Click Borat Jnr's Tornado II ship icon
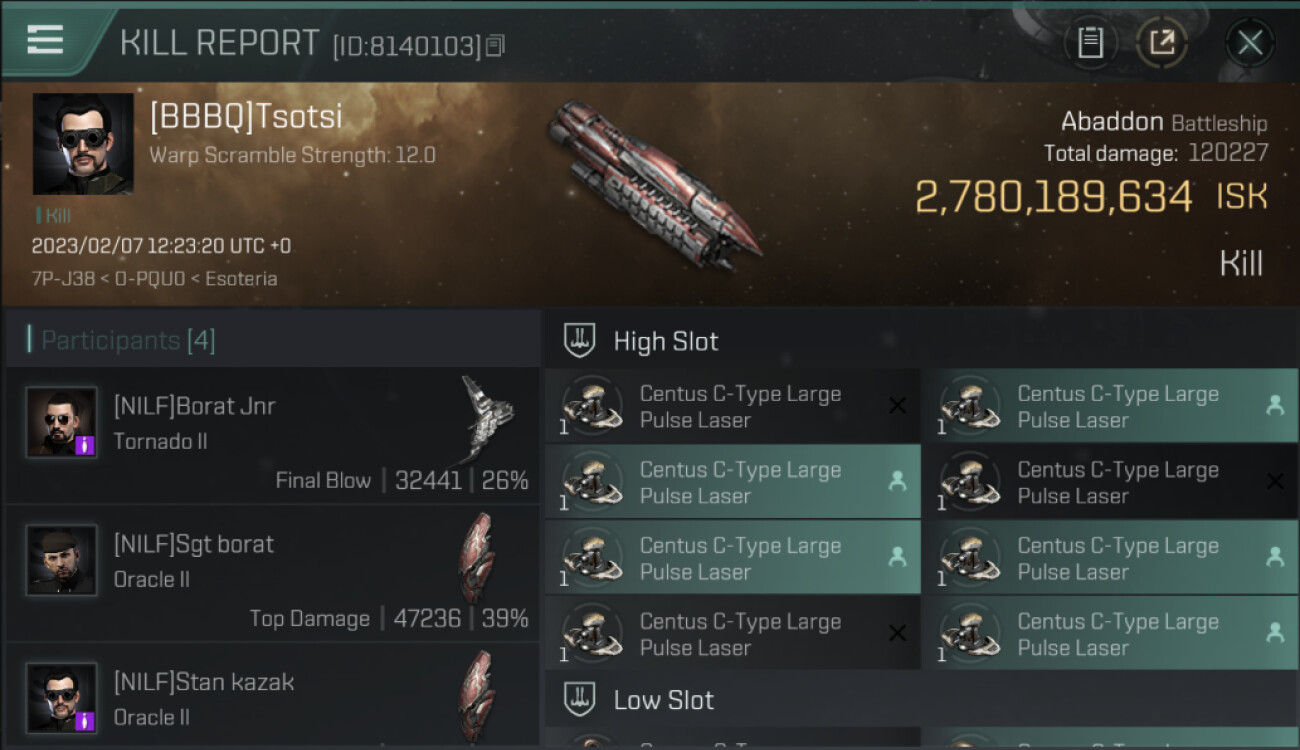The image size is (1300, 750). pos(487,416)
